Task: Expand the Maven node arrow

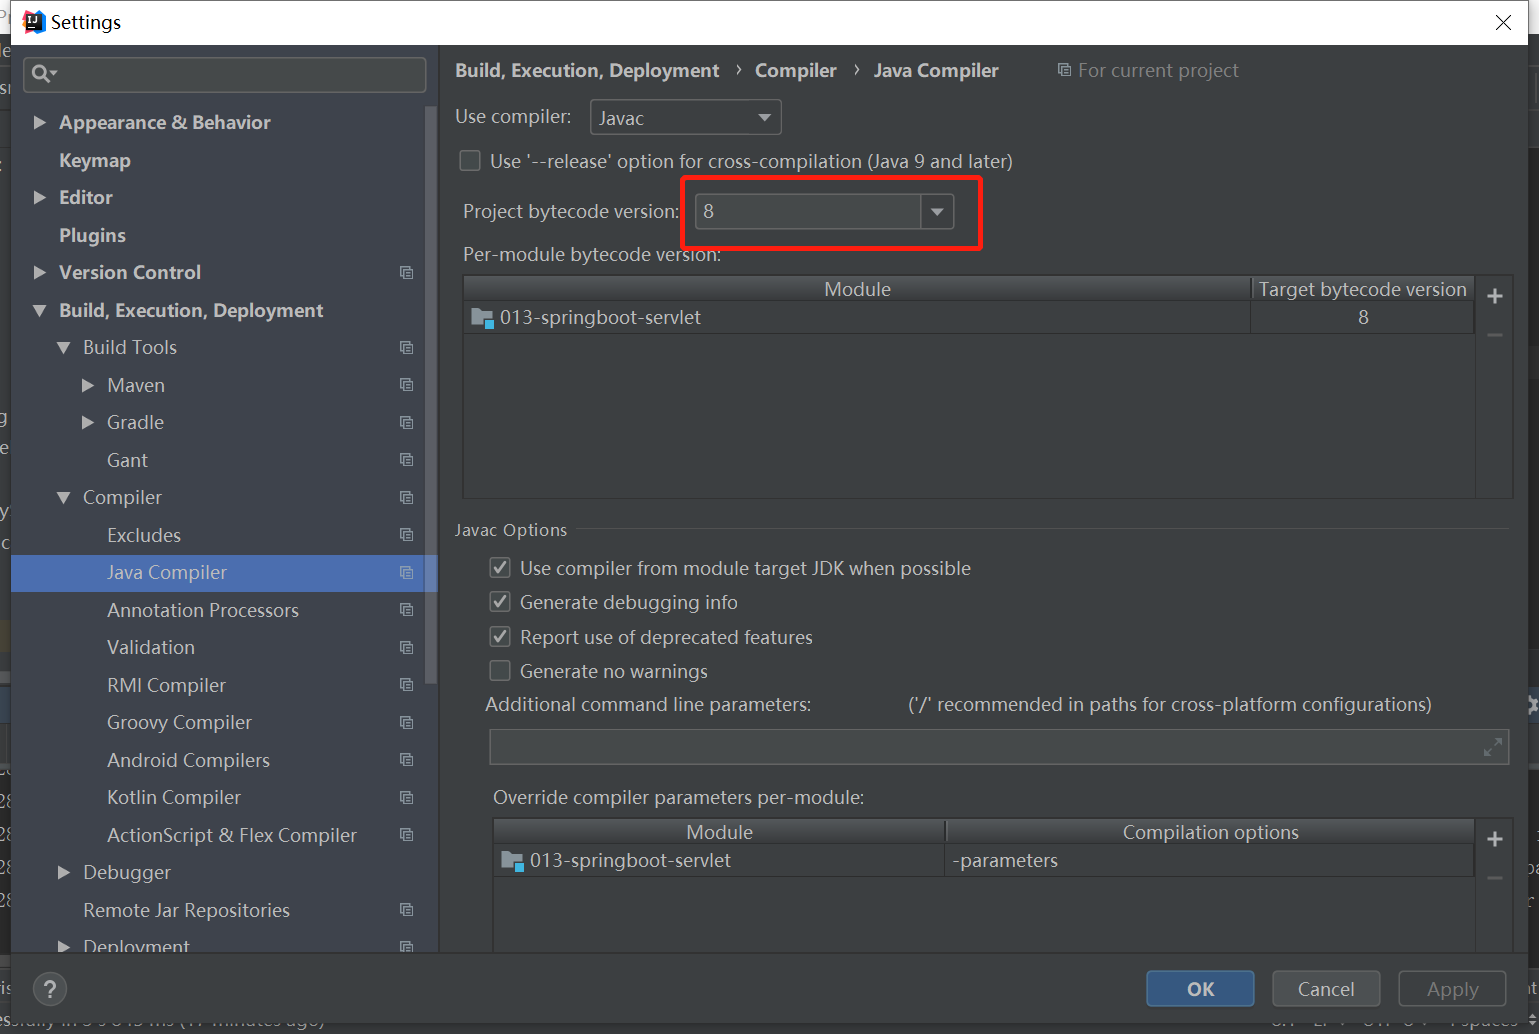Action: click(88, 385)
